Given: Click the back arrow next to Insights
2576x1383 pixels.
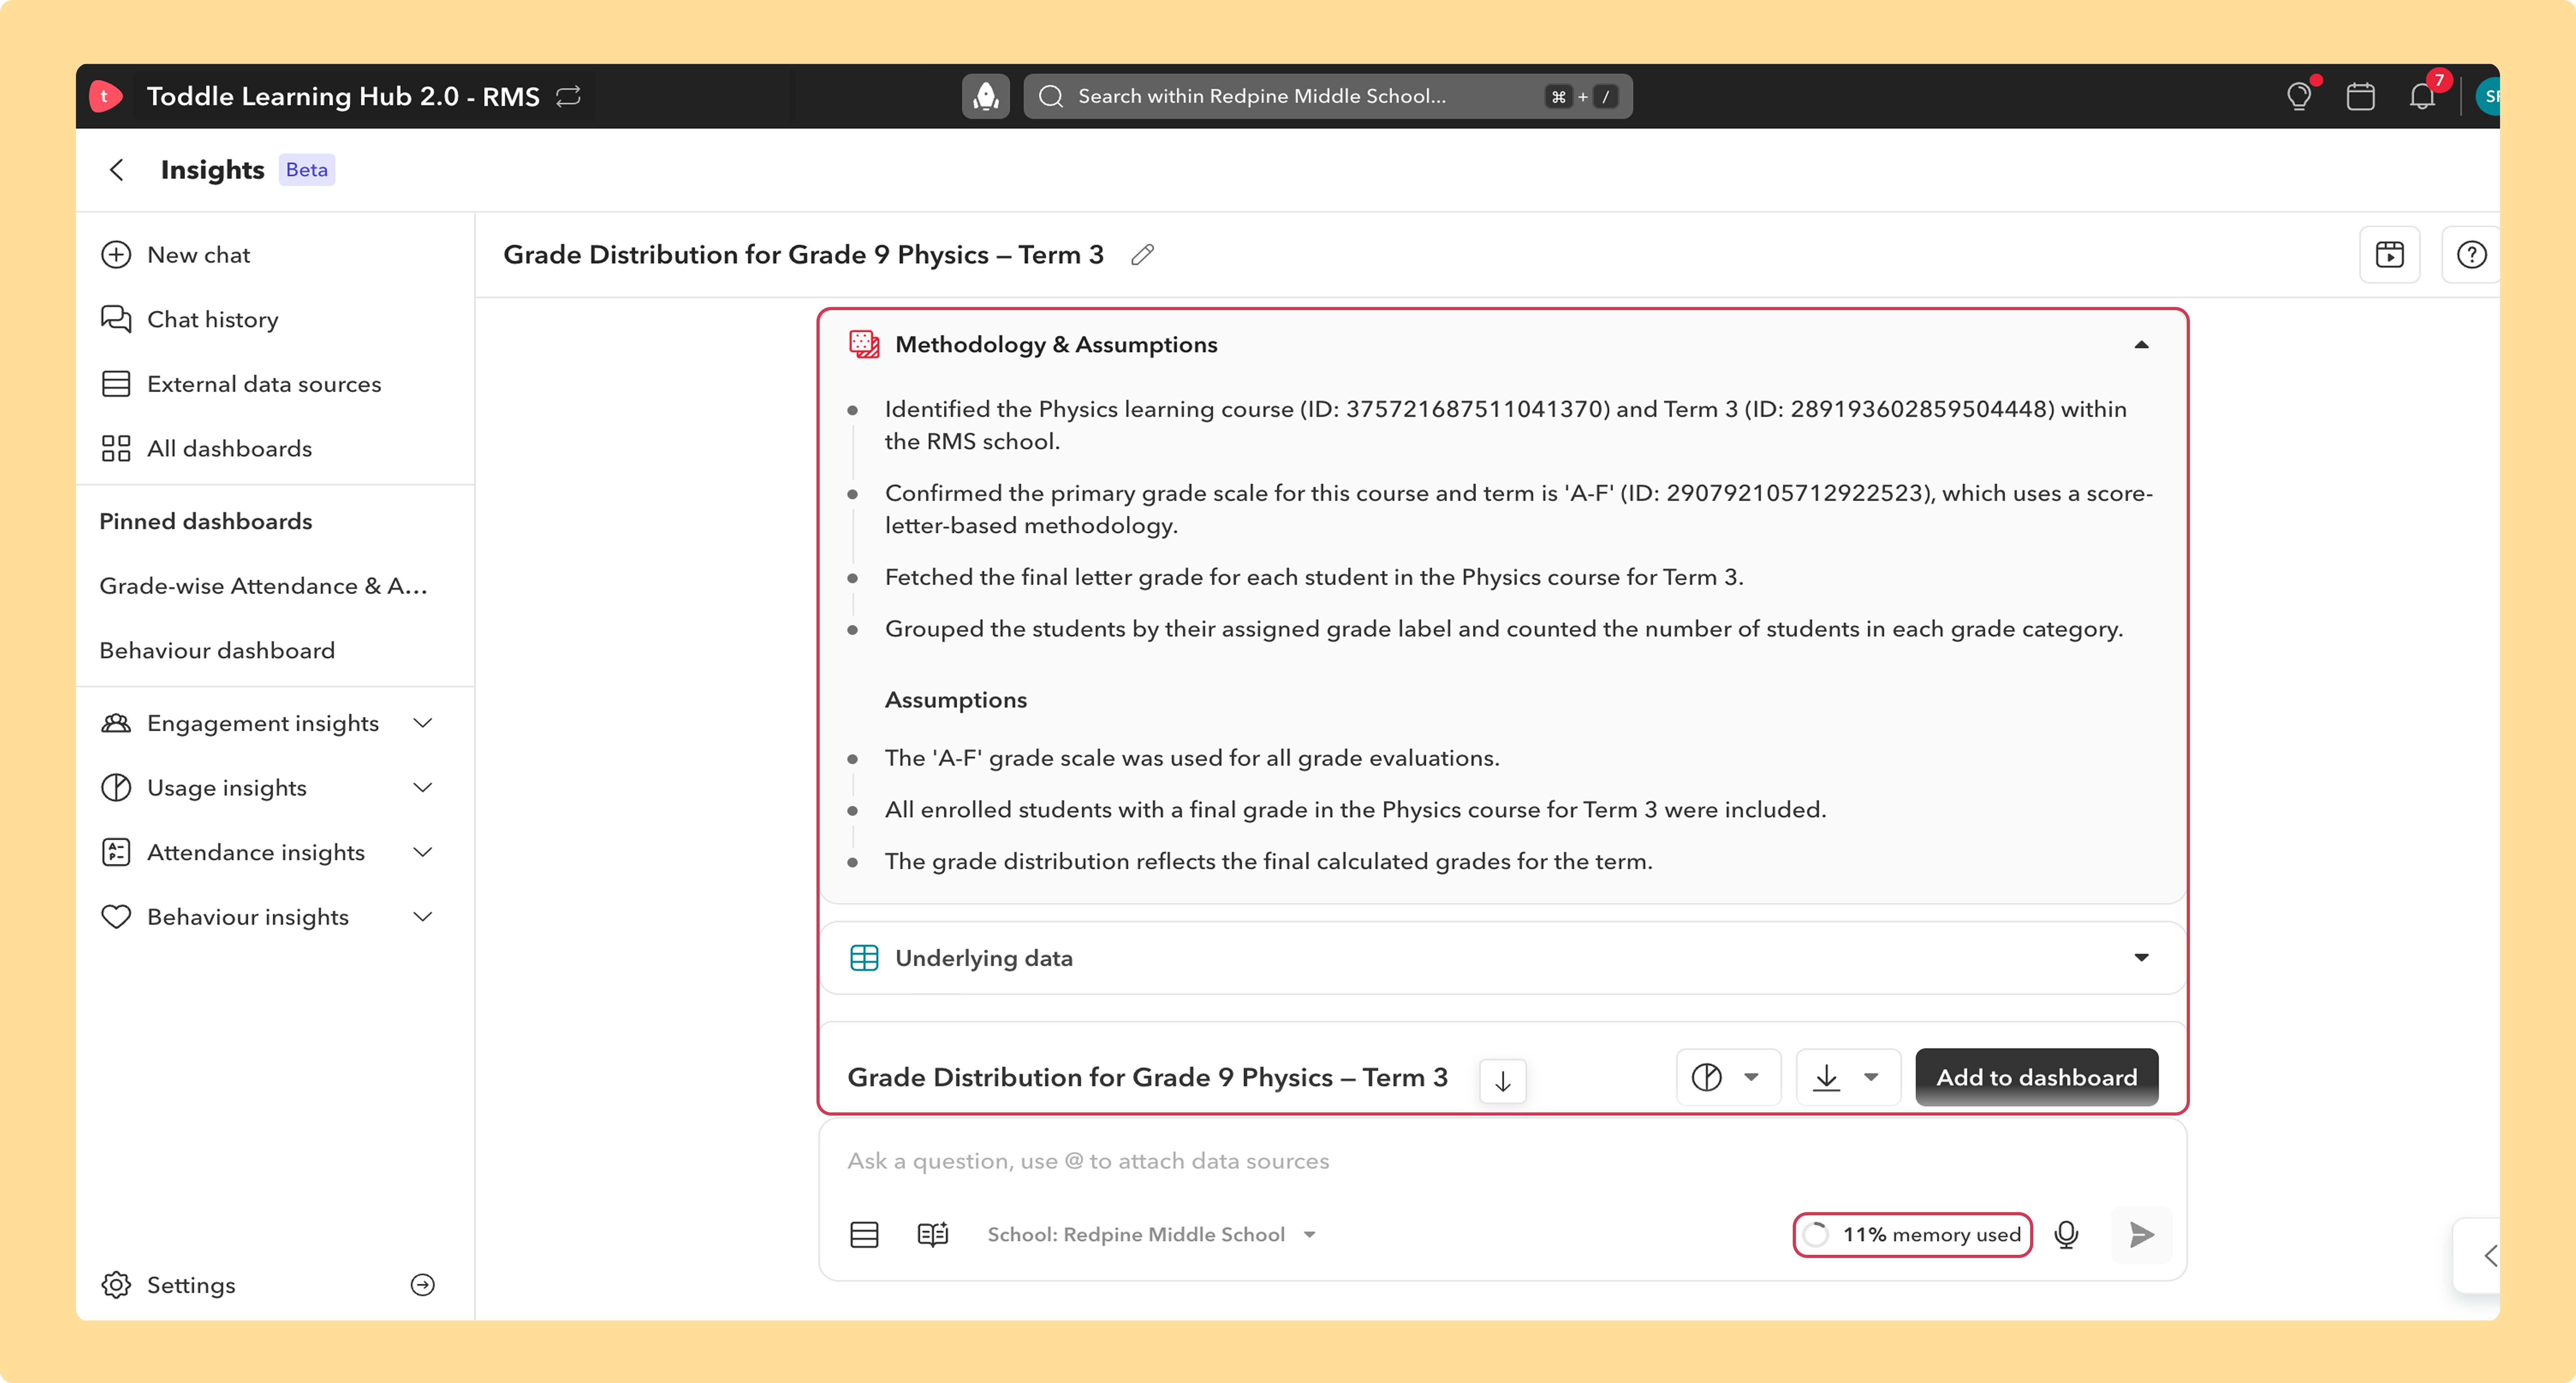Looking at the screenshot, I should click(x=117, y=170).
